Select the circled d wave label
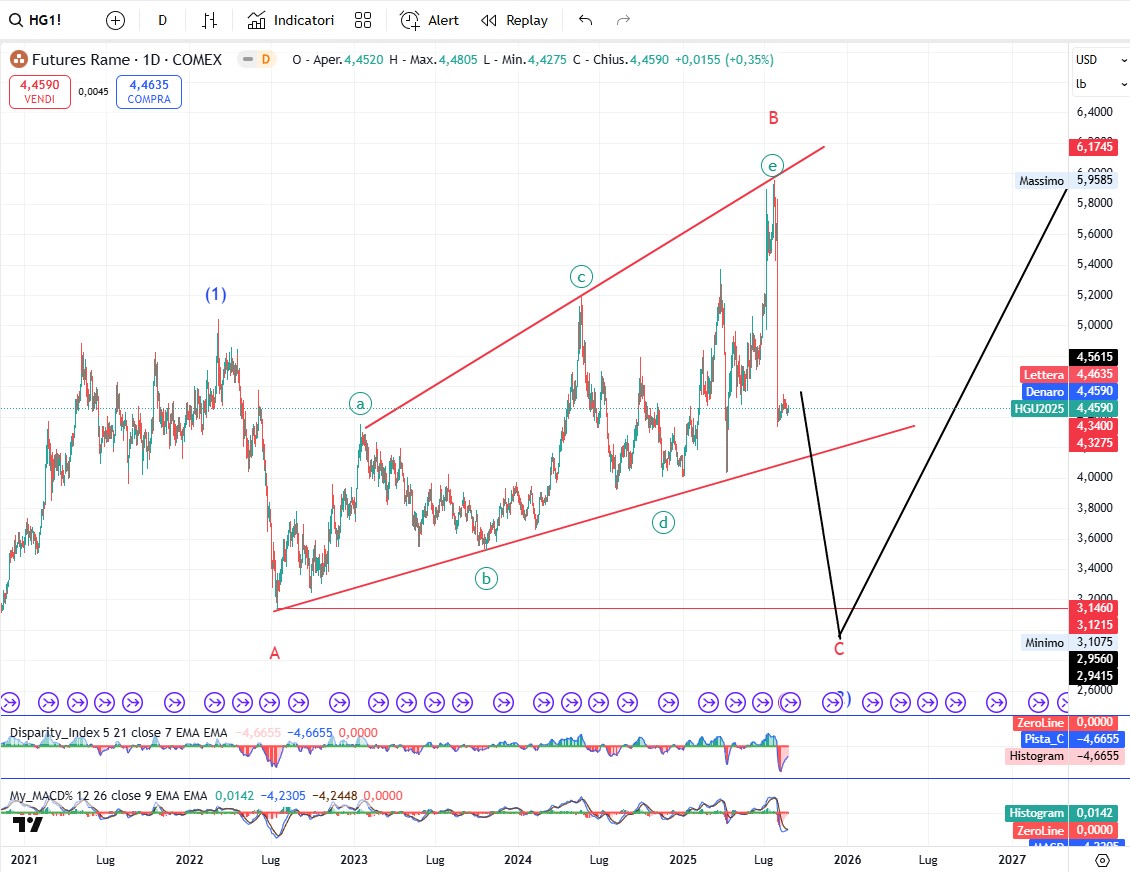The width and height of the screenshot is (1130, 872). (663, 522)
